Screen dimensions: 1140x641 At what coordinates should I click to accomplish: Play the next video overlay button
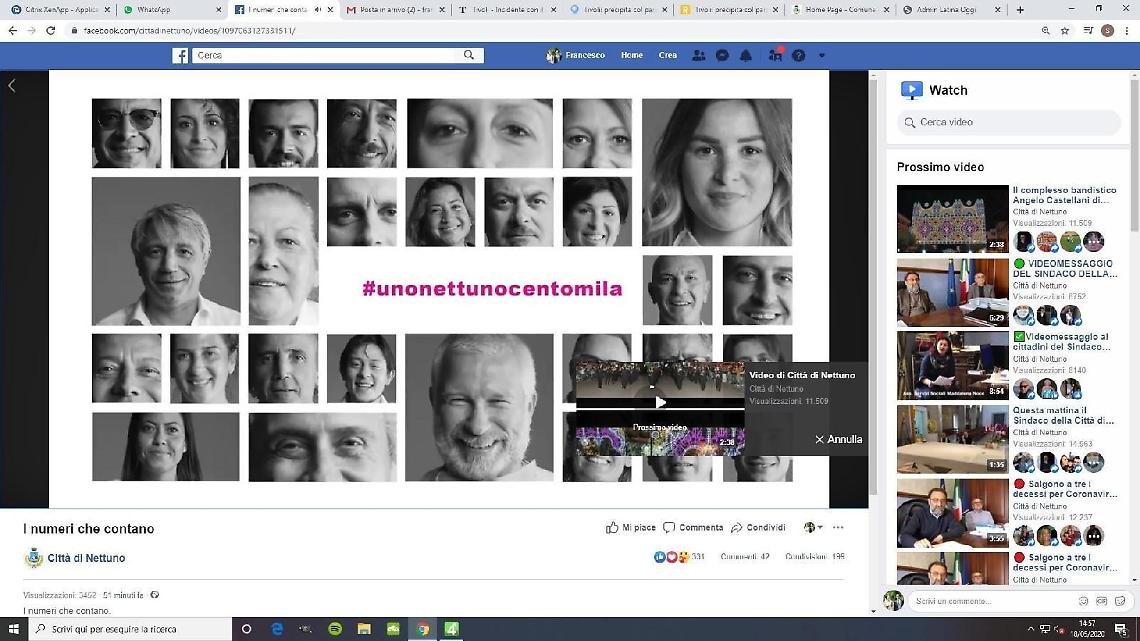click(660, 402)
